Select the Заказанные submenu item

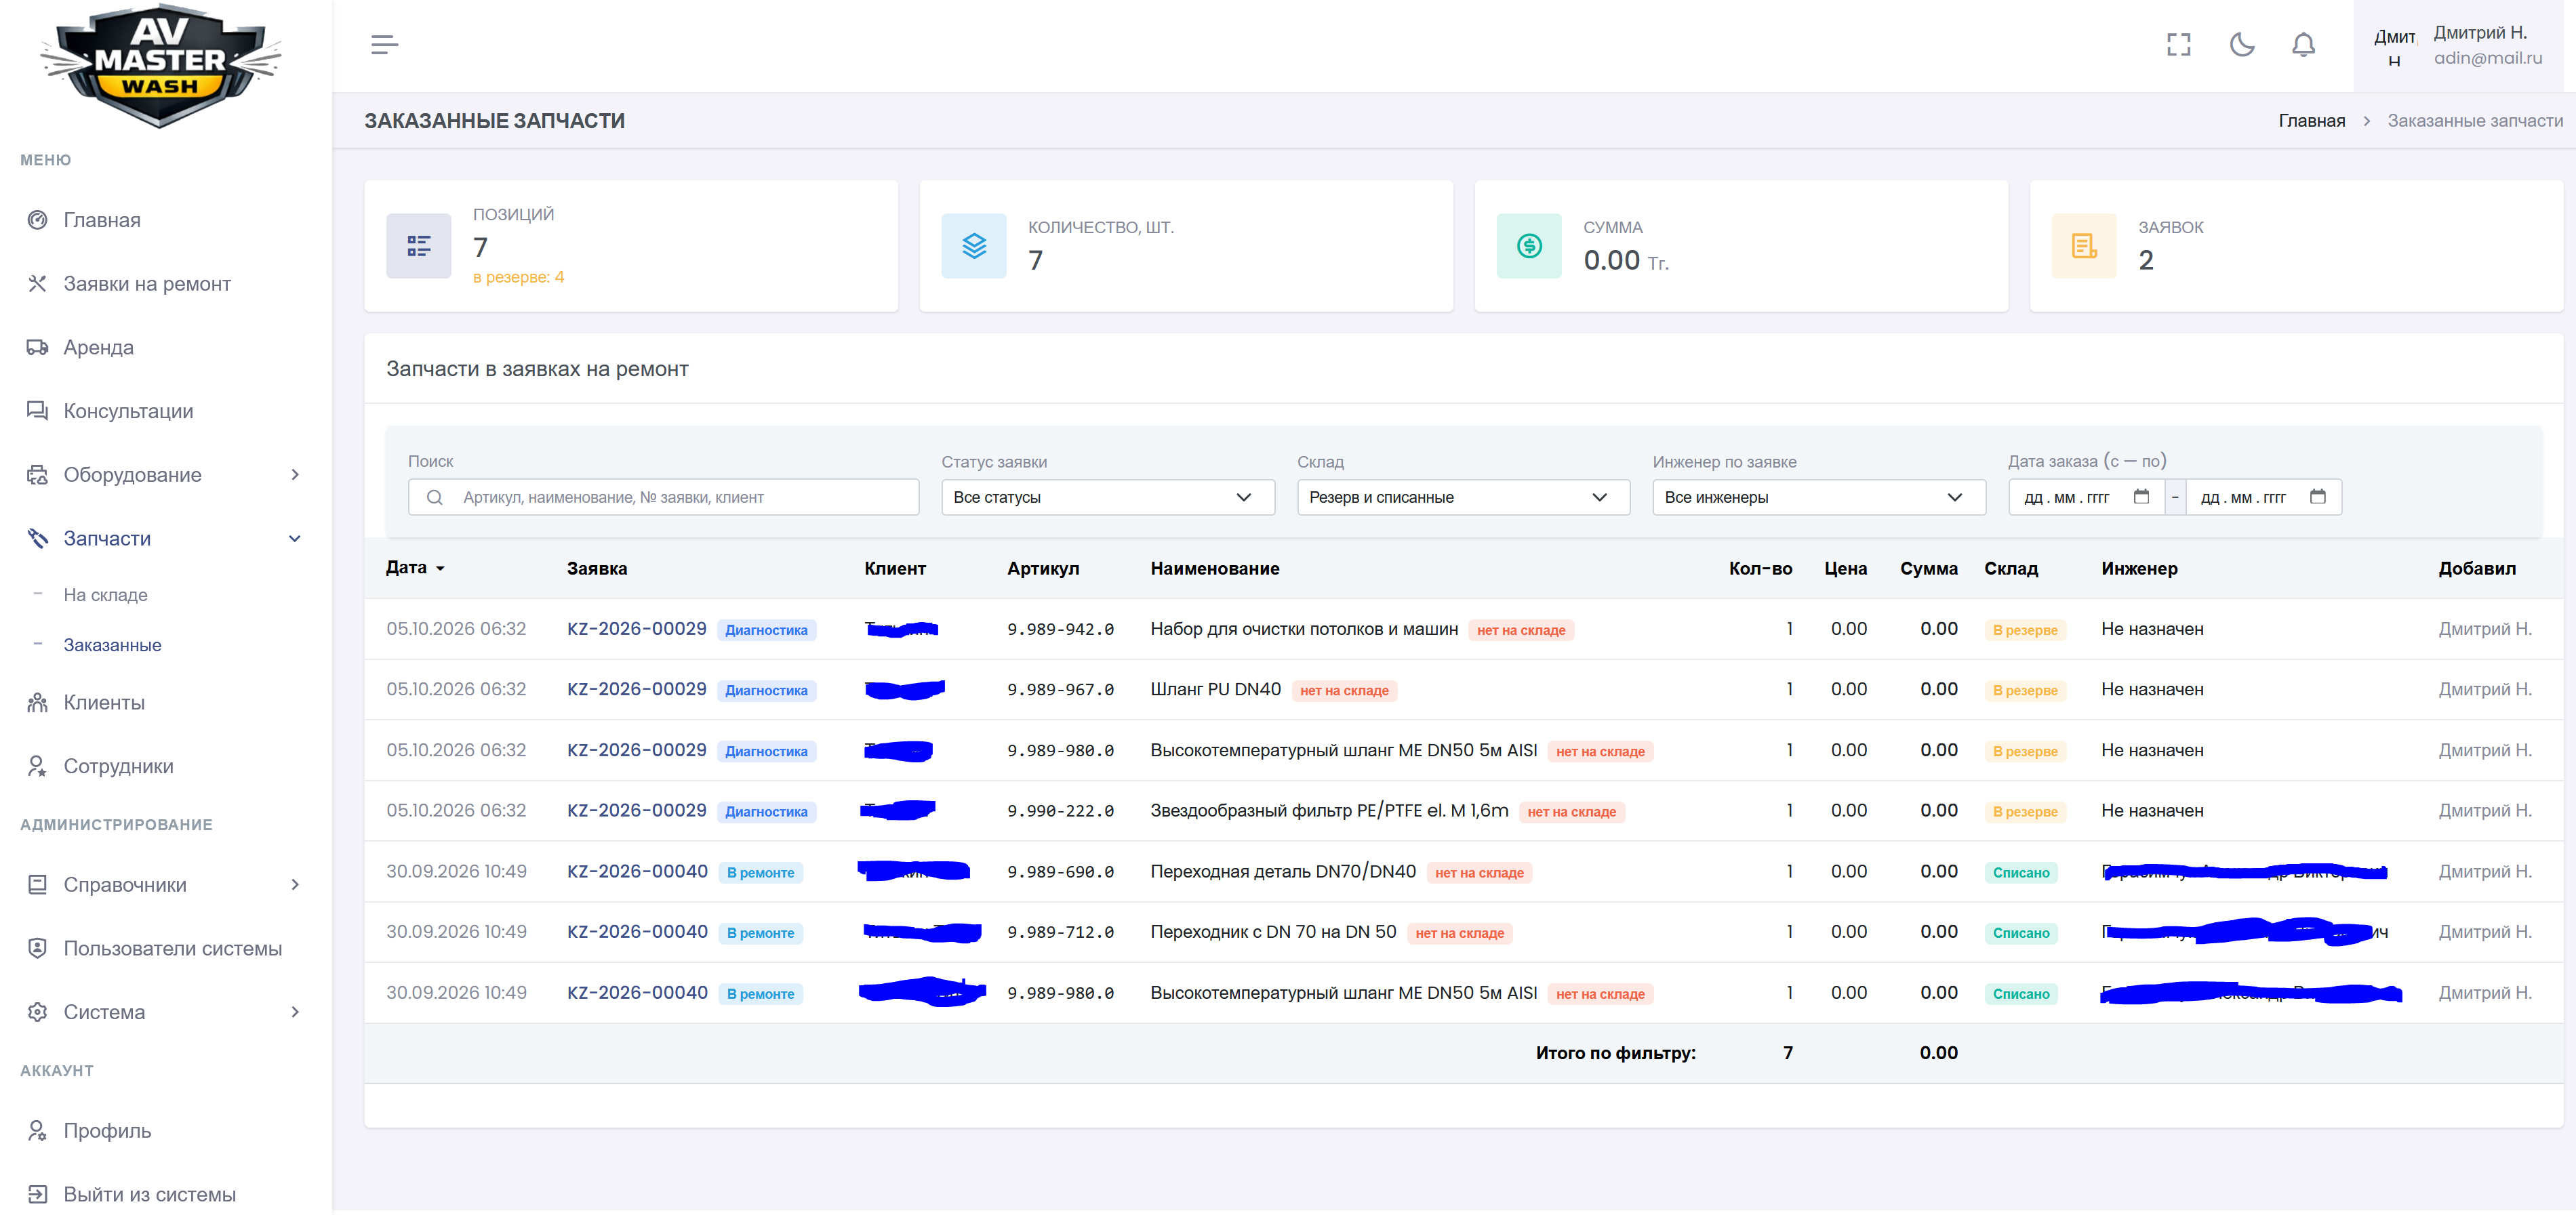[112, 646]
